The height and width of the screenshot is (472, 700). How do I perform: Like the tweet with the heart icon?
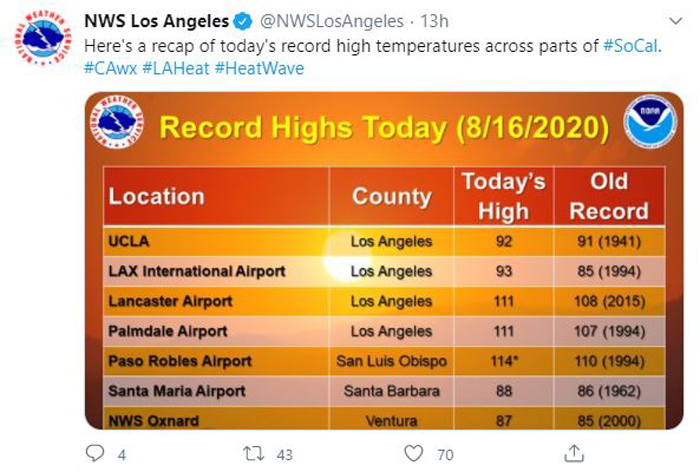413,453
